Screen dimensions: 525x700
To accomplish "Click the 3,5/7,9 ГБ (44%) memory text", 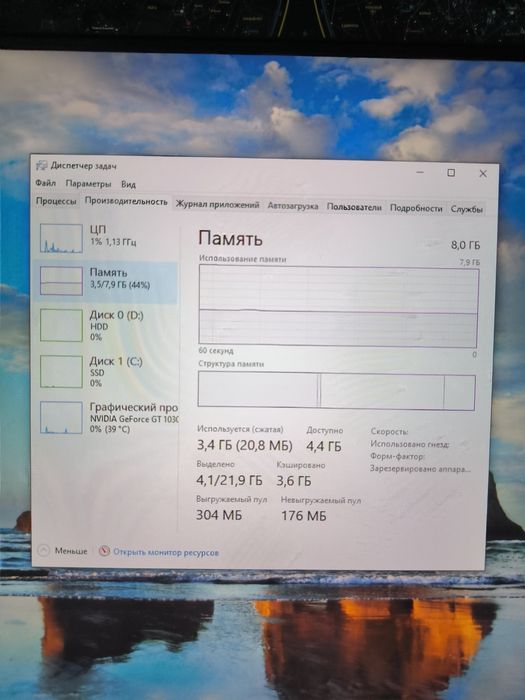I will (x=120, y=285).
